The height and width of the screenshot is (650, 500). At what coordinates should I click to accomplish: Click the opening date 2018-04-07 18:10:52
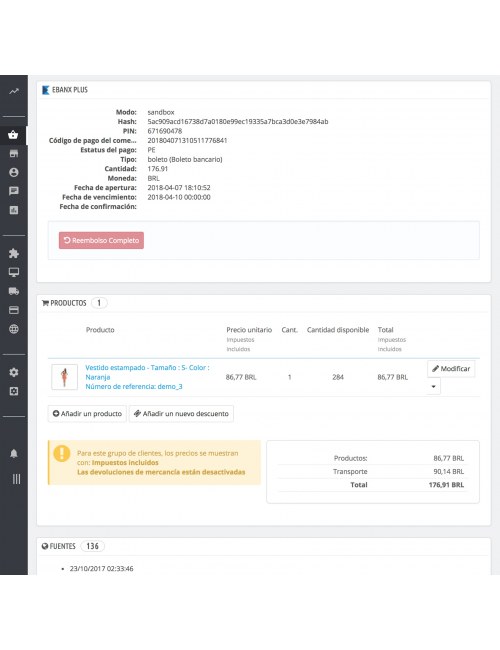click(179, 188)
